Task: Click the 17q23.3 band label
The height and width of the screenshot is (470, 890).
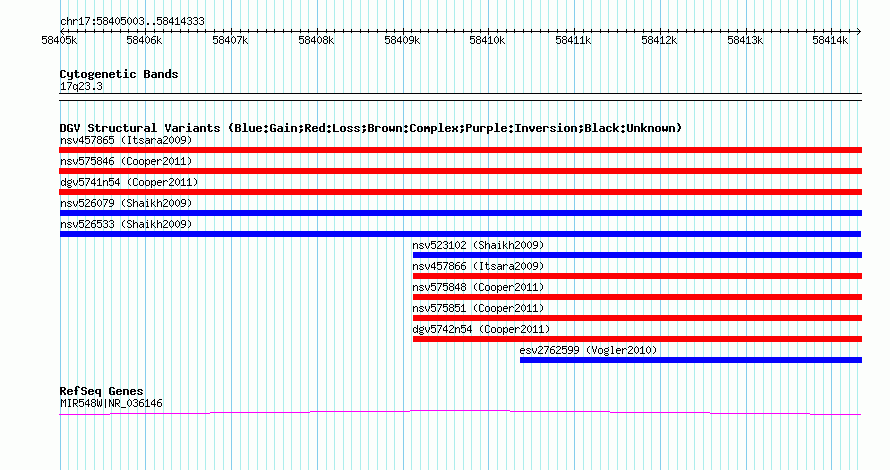Action: pos(81,86)
